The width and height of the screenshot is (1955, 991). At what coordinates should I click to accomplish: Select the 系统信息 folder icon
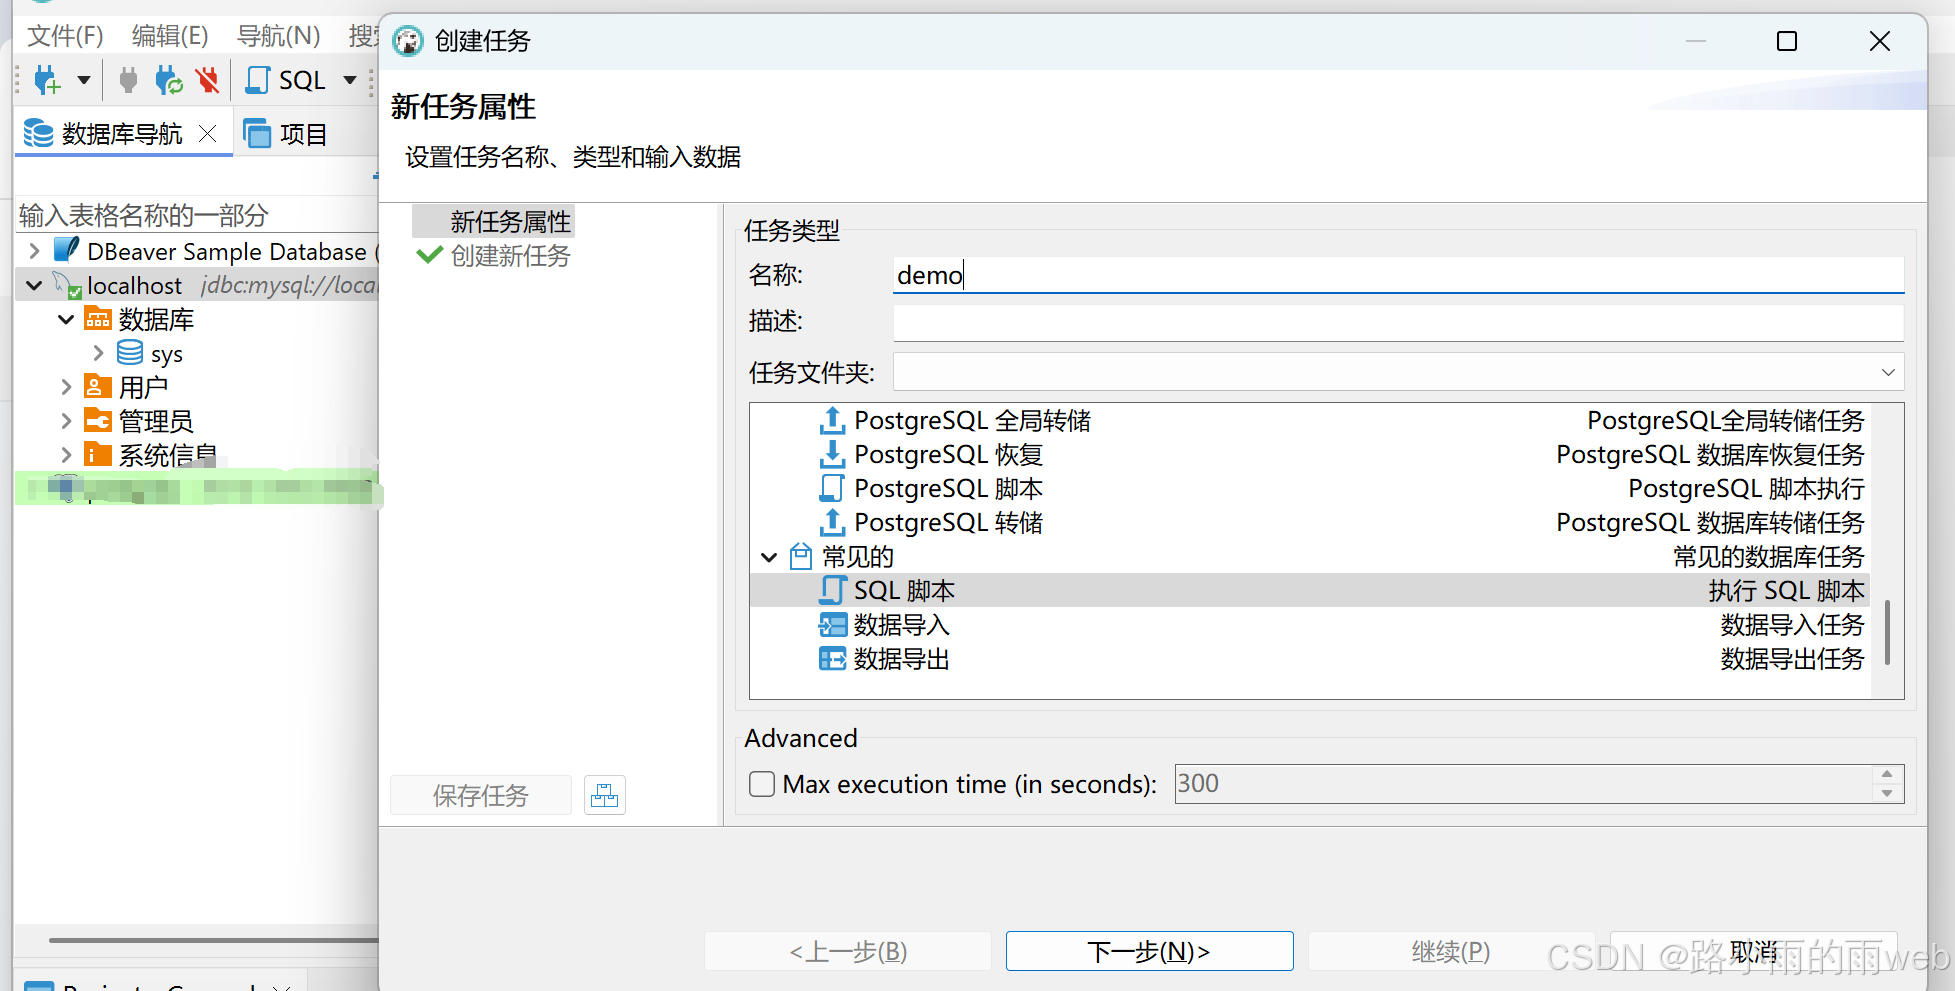(x=98, y=455)
